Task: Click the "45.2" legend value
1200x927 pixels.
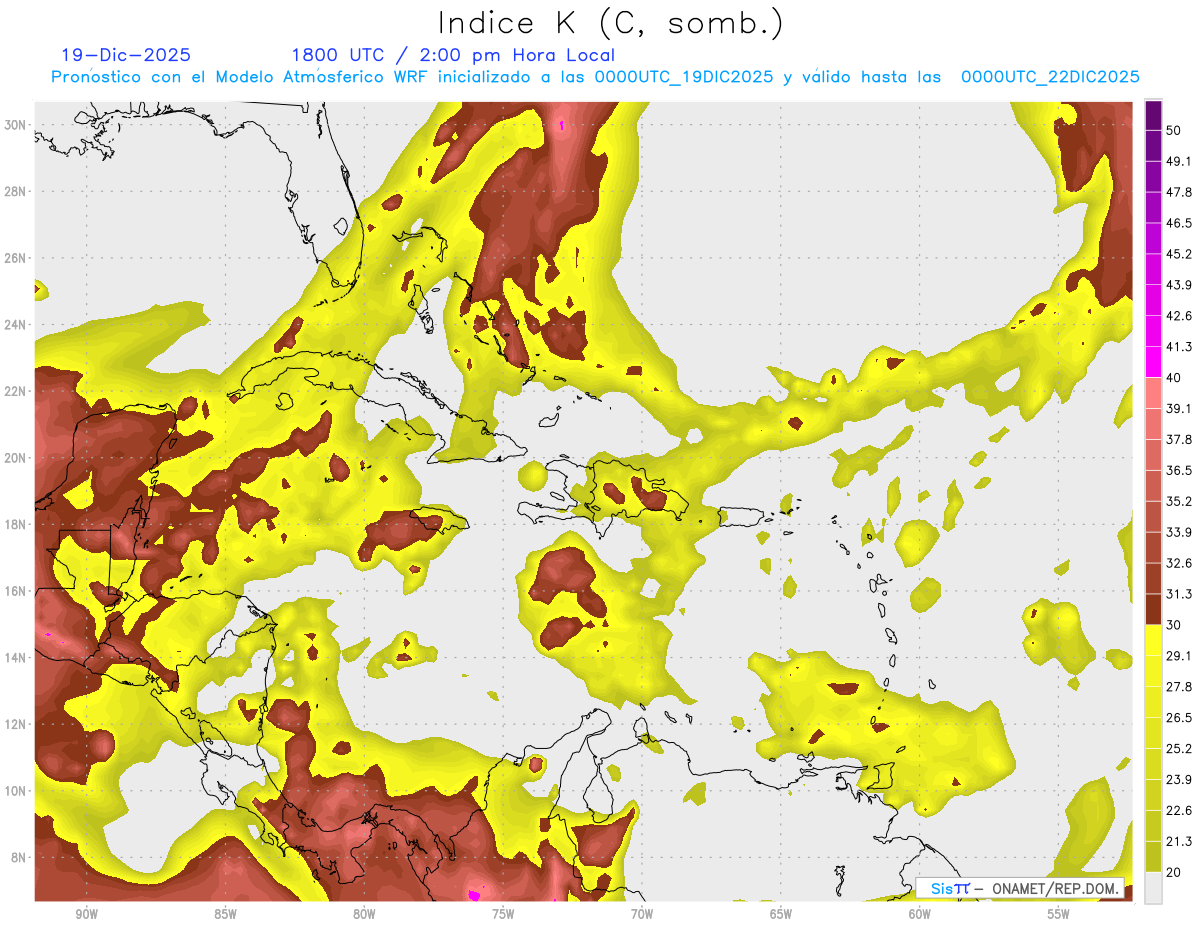Action: (x=1178, y=254)
